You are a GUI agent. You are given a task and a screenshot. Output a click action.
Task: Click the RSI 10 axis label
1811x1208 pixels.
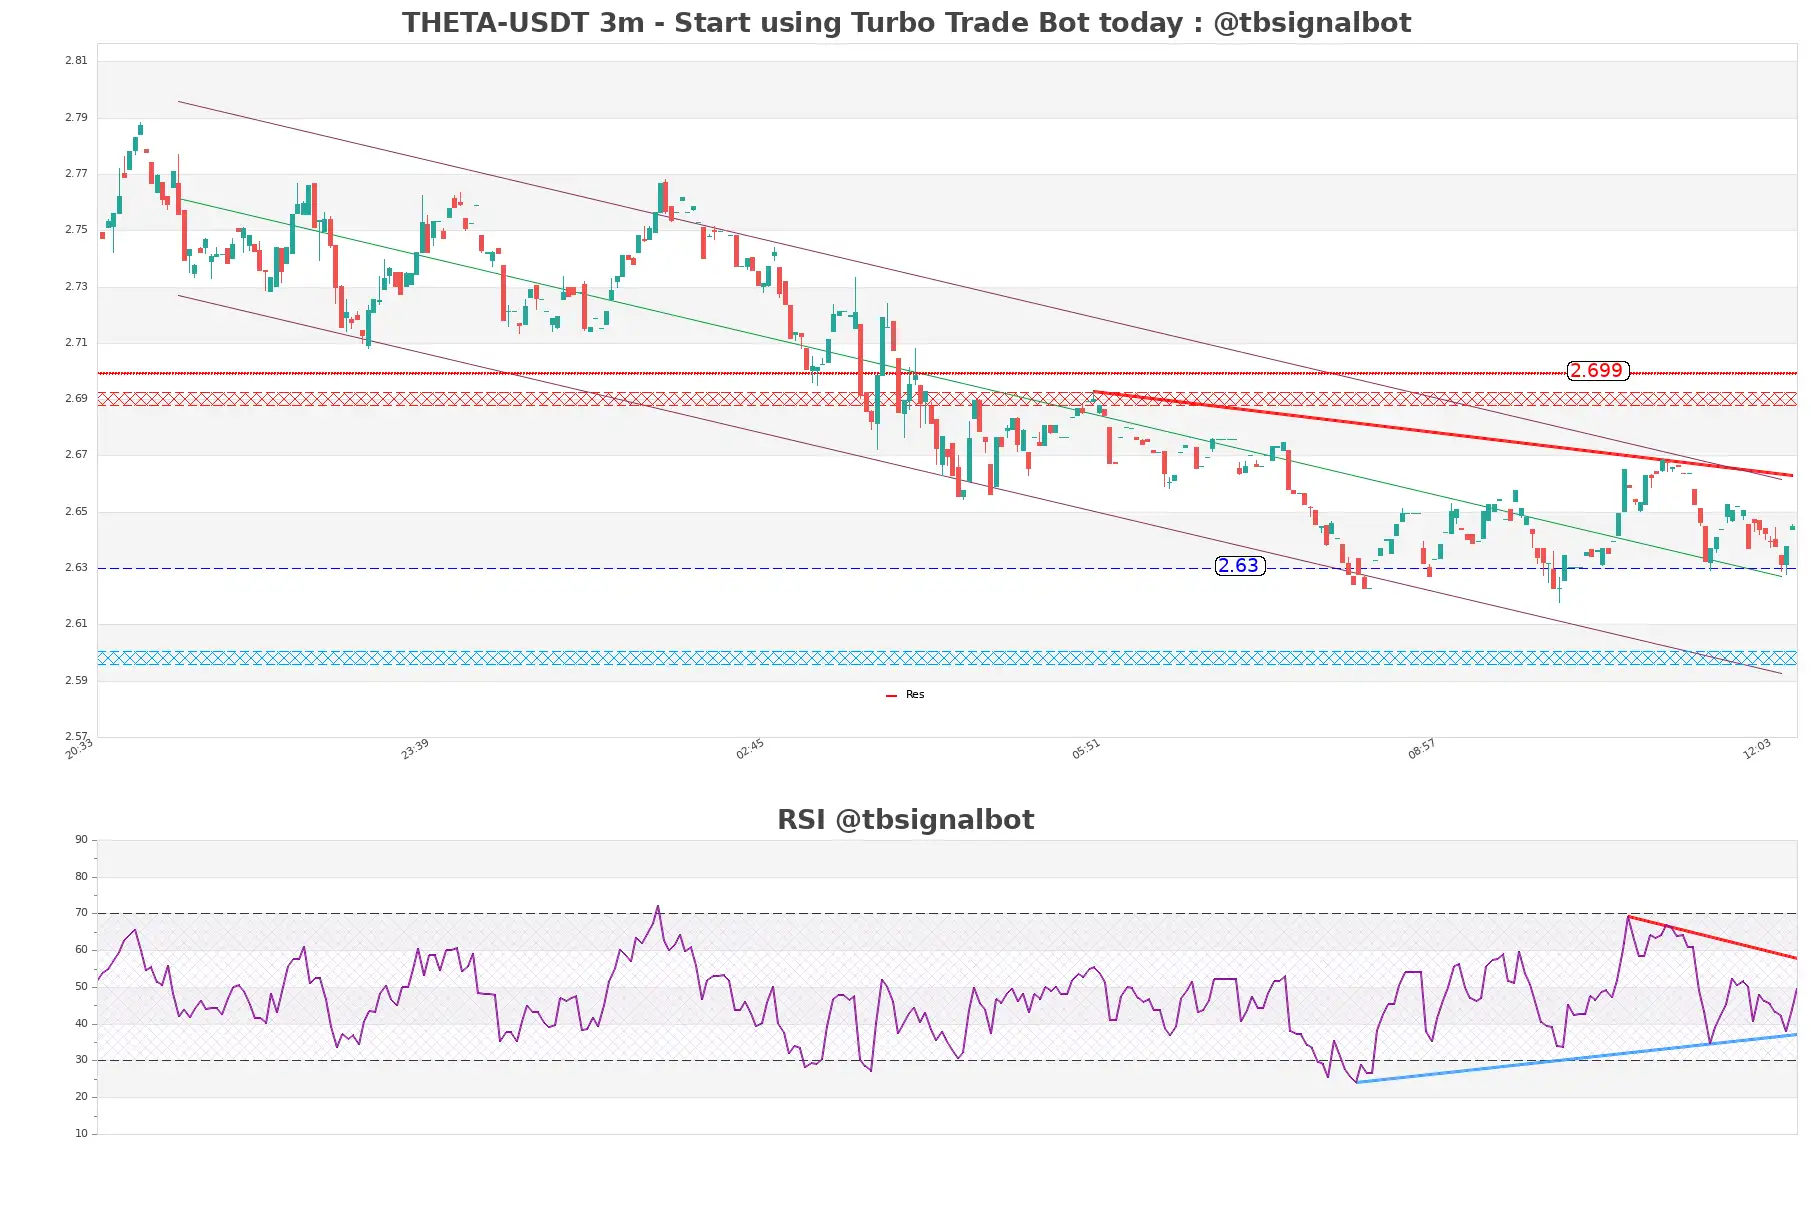pos(81,1134)
